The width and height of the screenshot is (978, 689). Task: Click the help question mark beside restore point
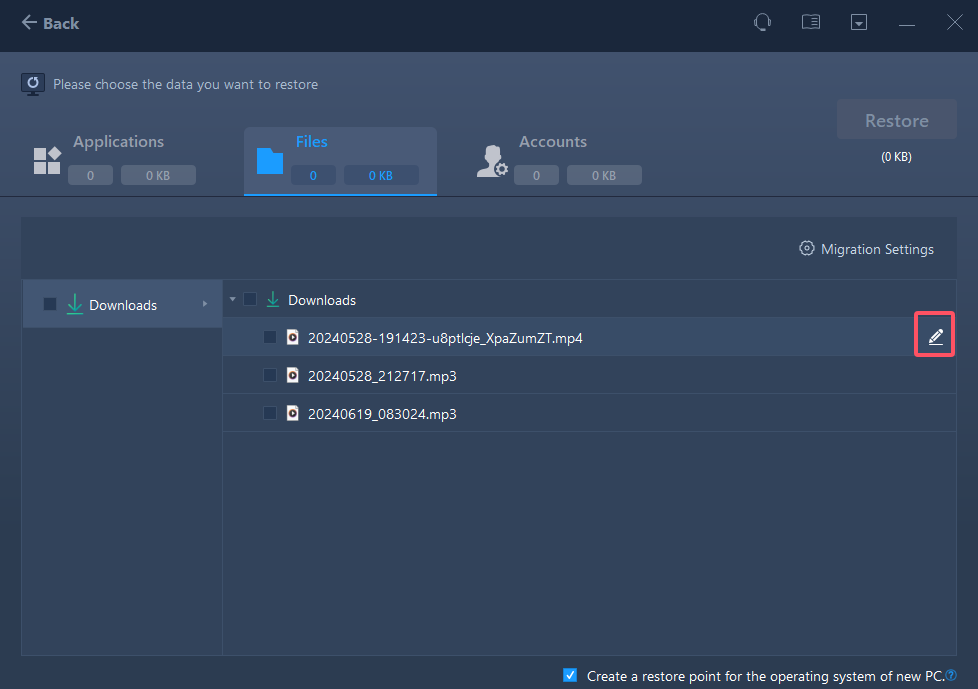(x=951, y=675)
